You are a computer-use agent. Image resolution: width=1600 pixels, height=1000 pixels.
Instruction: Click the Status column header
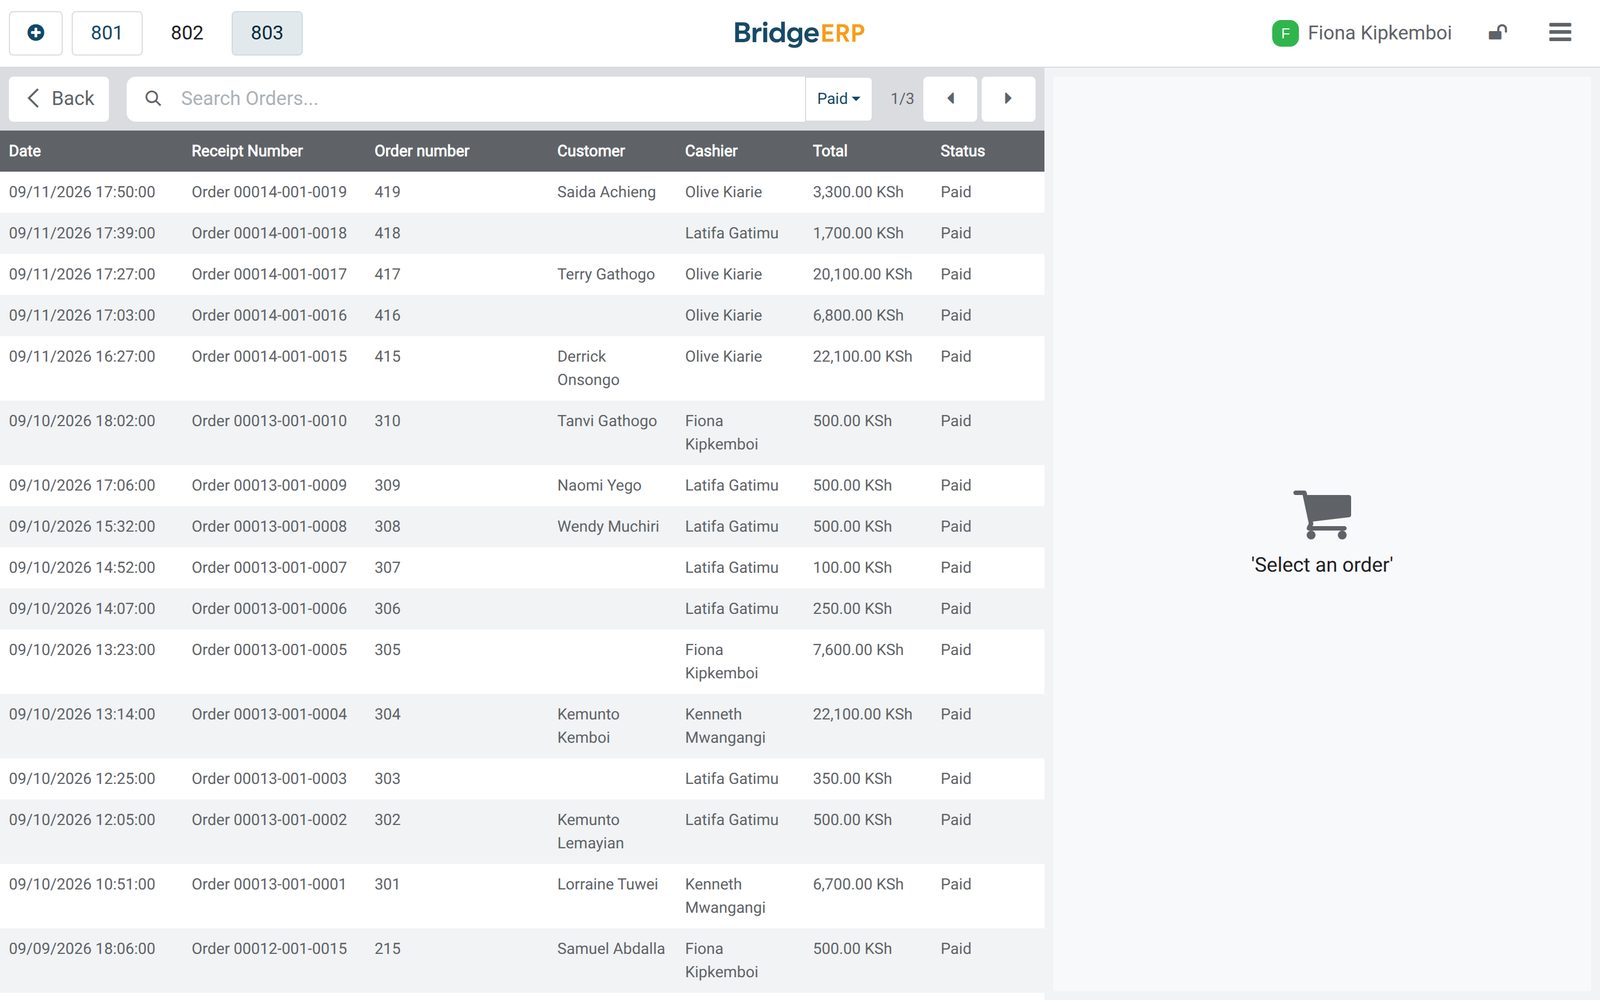962,151
